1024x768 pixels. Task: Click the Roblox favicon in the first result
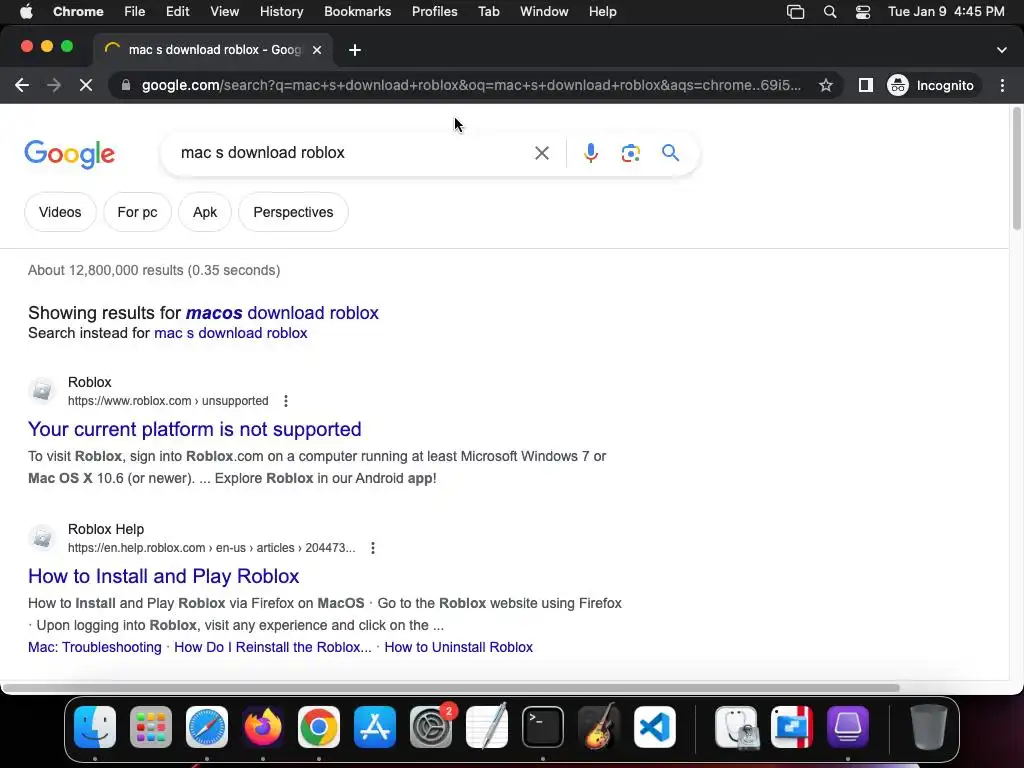(42, 391)
